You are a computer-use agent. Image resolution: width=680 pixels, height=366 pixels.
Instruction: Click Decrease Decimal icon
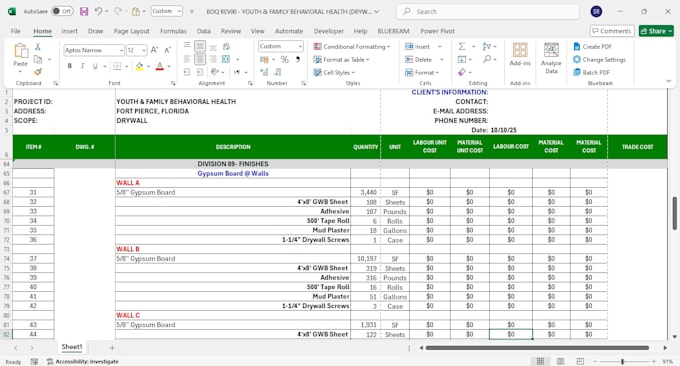tap(278, 72)
